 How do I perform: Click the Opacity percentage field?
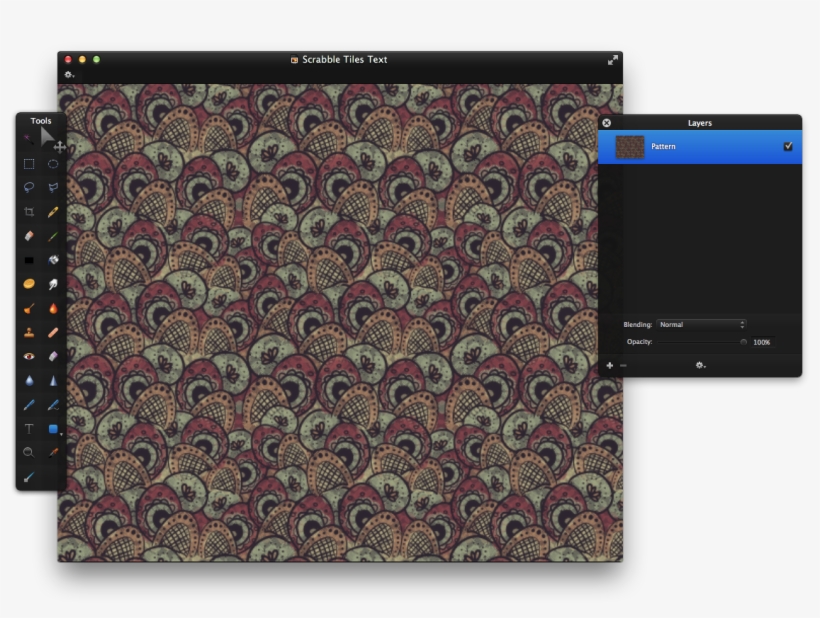762,342
